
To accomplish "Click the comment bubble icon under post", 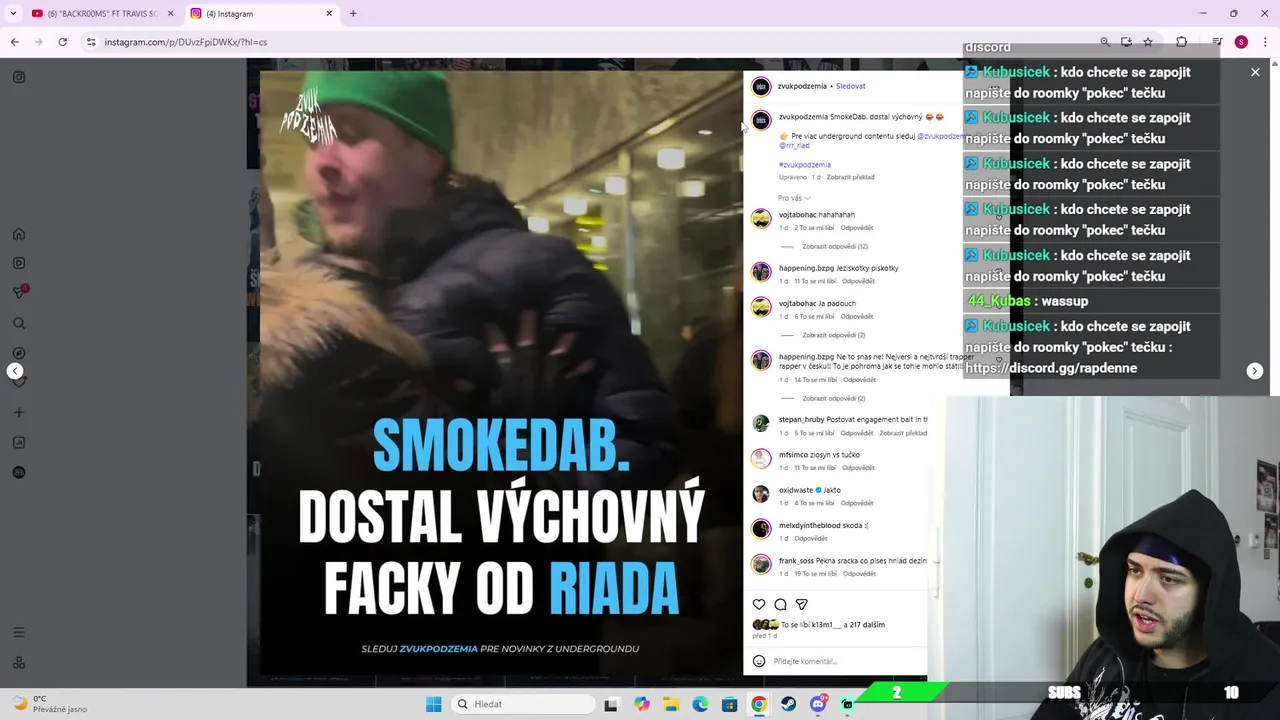I will coord(780,604).
